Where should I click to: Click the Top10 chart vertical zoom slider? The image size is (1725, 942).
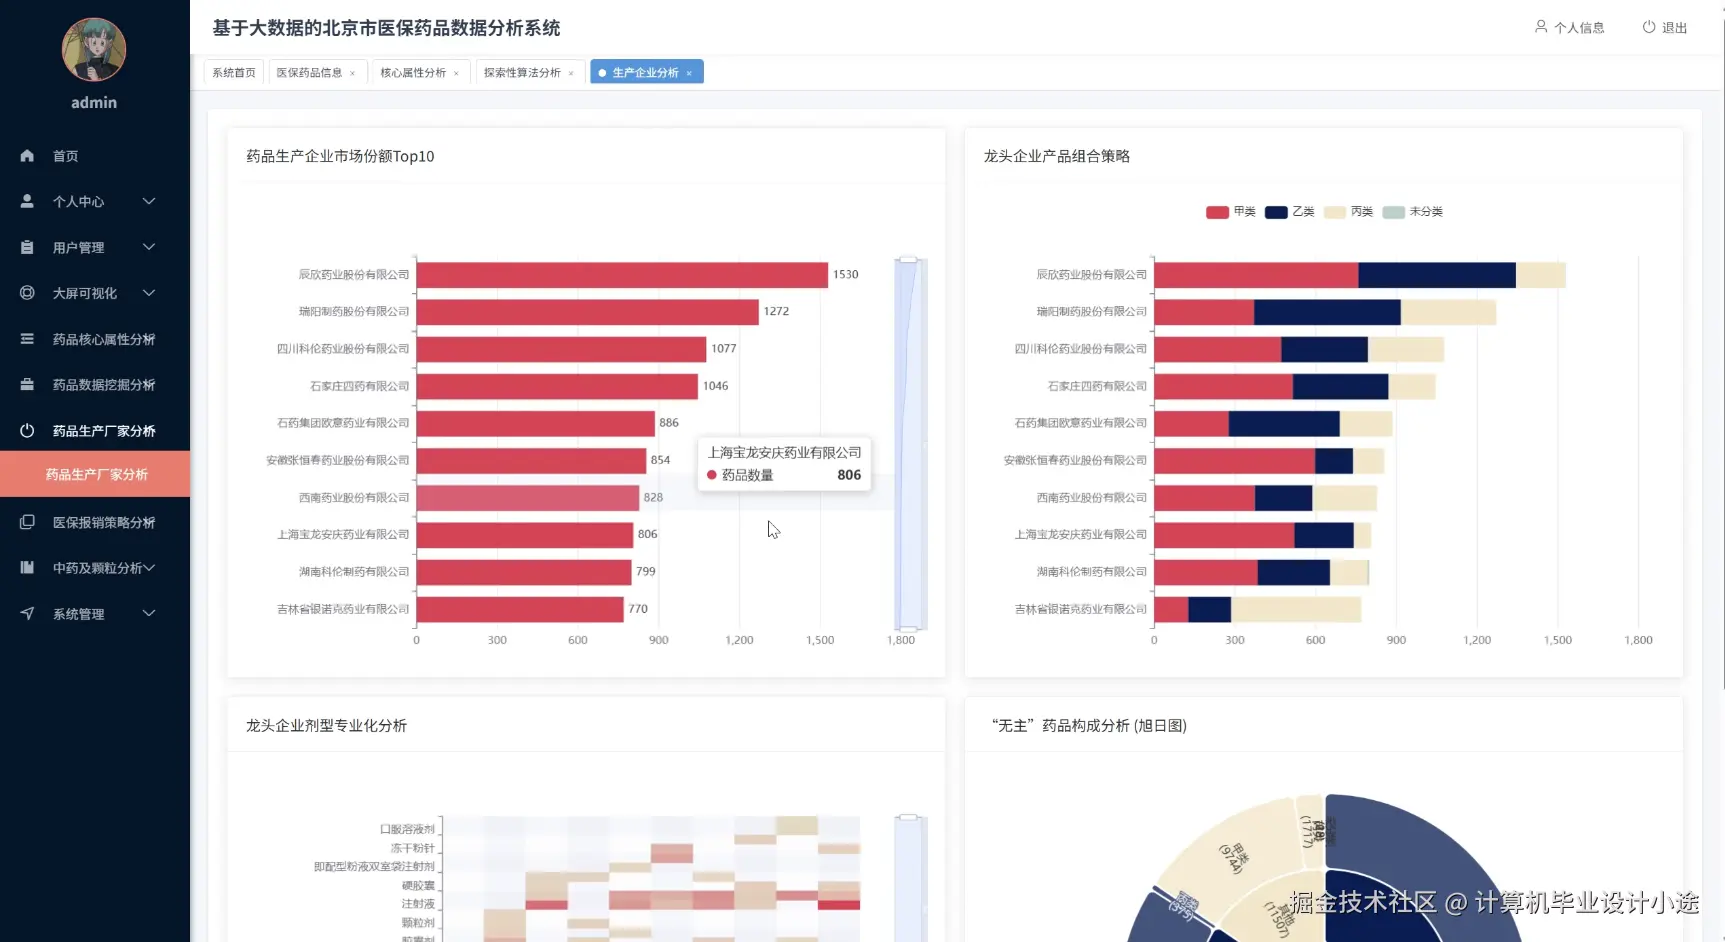[909, 444]
